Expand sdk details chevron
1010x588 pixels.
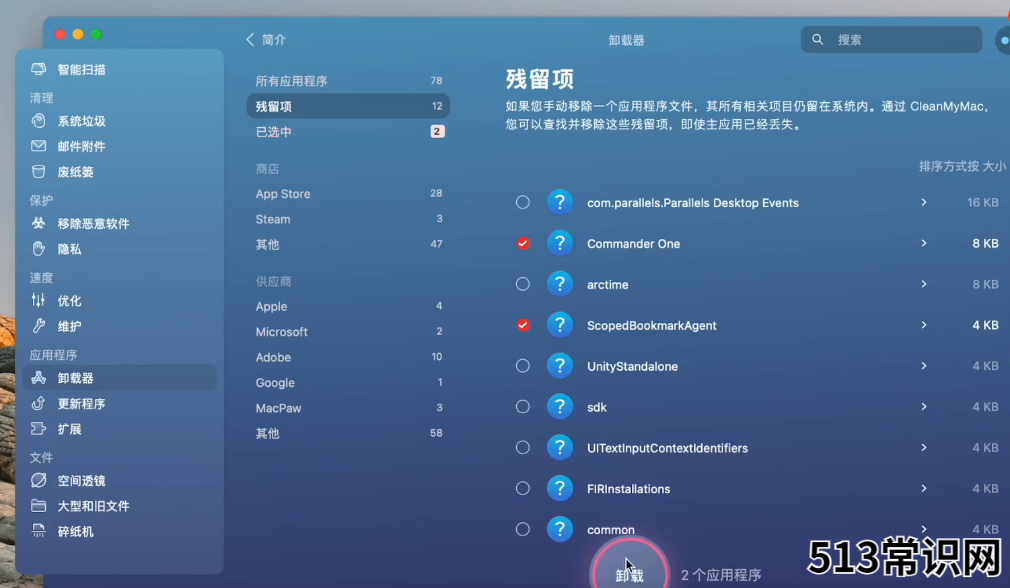(924, 406)
